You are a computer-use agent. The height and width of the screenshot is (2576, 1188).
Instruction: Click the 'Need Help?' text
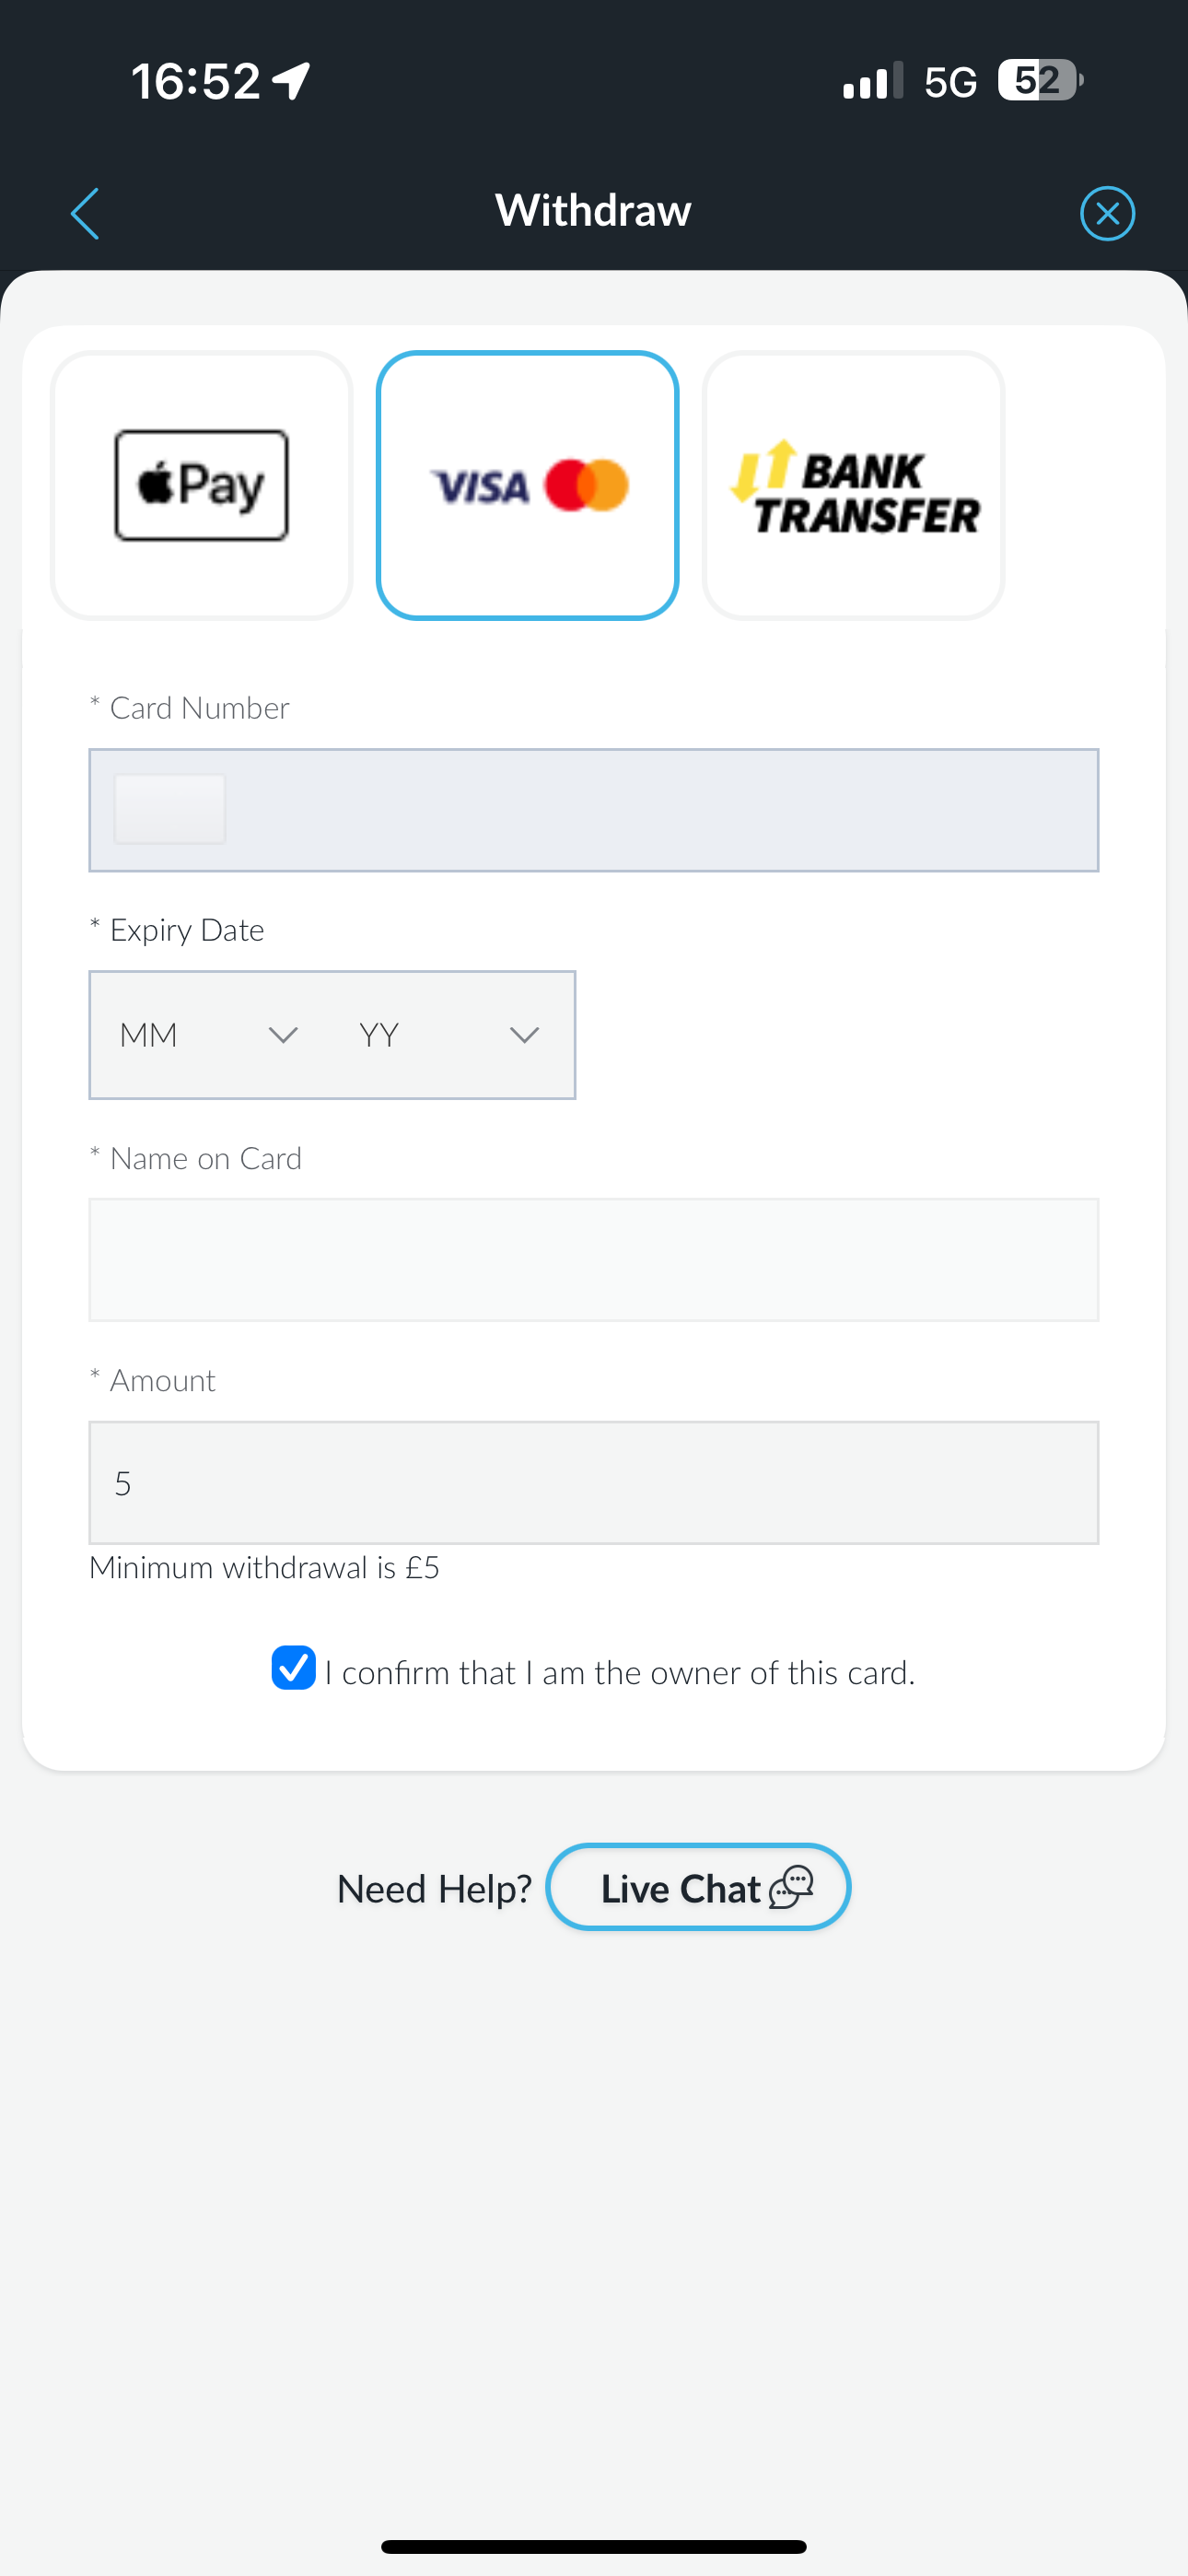[434, 1887]
